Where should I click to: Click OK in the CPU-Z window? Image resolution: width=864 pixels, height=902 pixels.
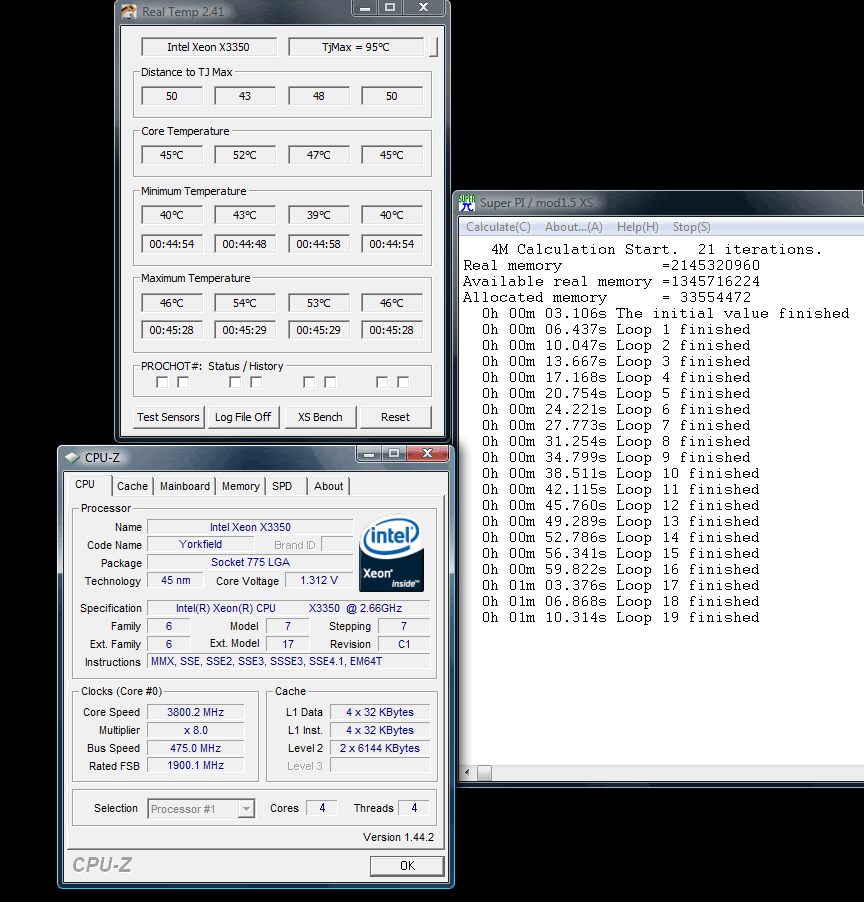[407, 866]
